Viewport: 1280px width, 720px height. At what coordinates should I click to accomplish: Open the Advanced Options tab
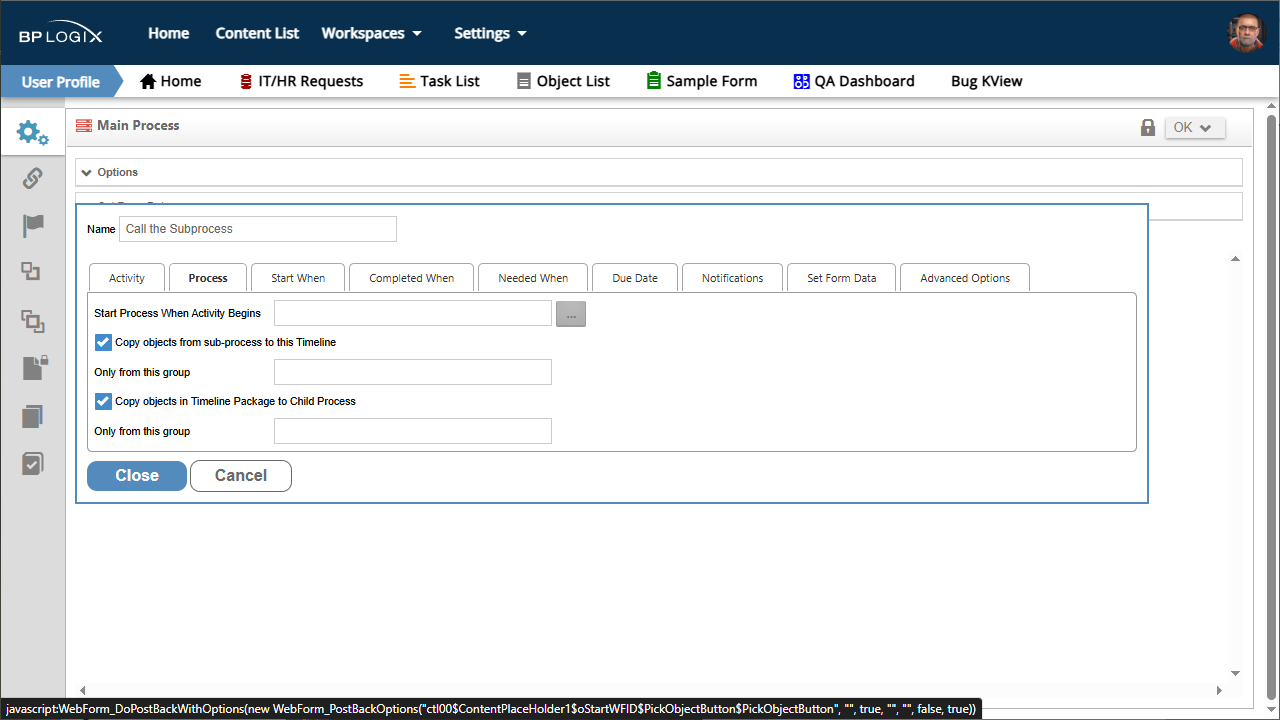click(965, 278)
